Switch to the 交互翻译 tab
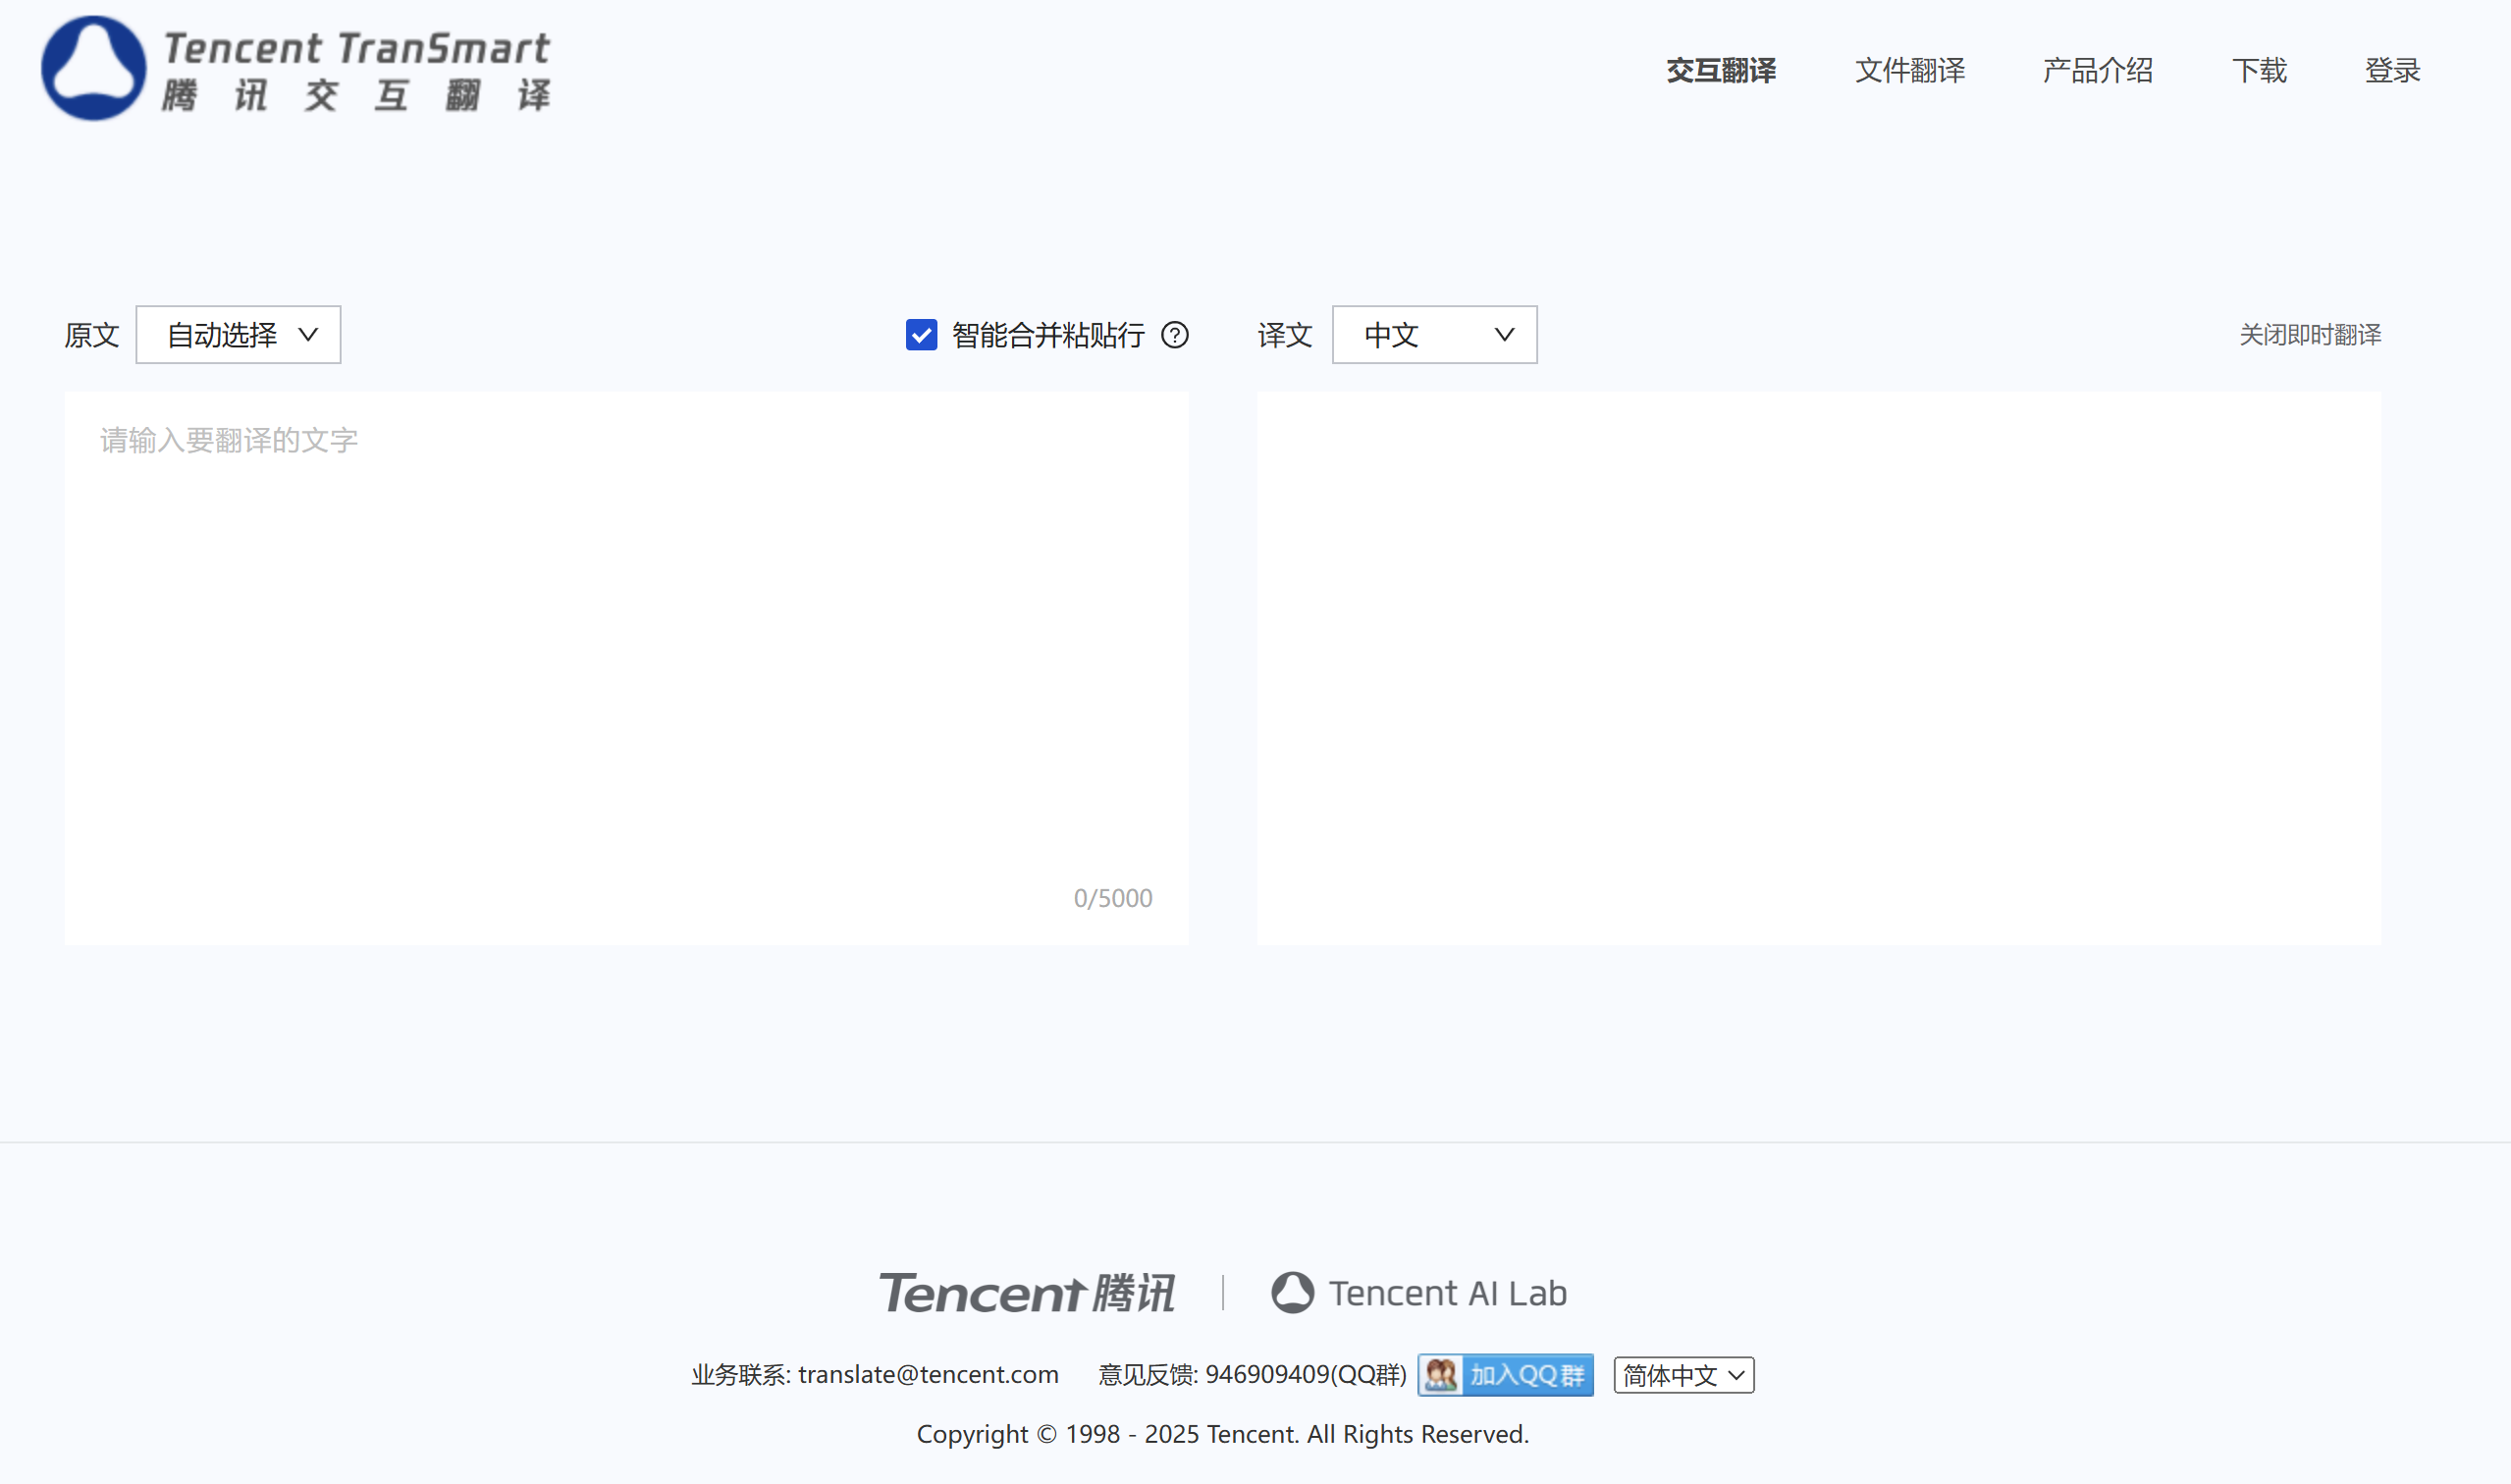Screen dimensions: 2511x1484 pyautogui.click(x=1721, y=70)
